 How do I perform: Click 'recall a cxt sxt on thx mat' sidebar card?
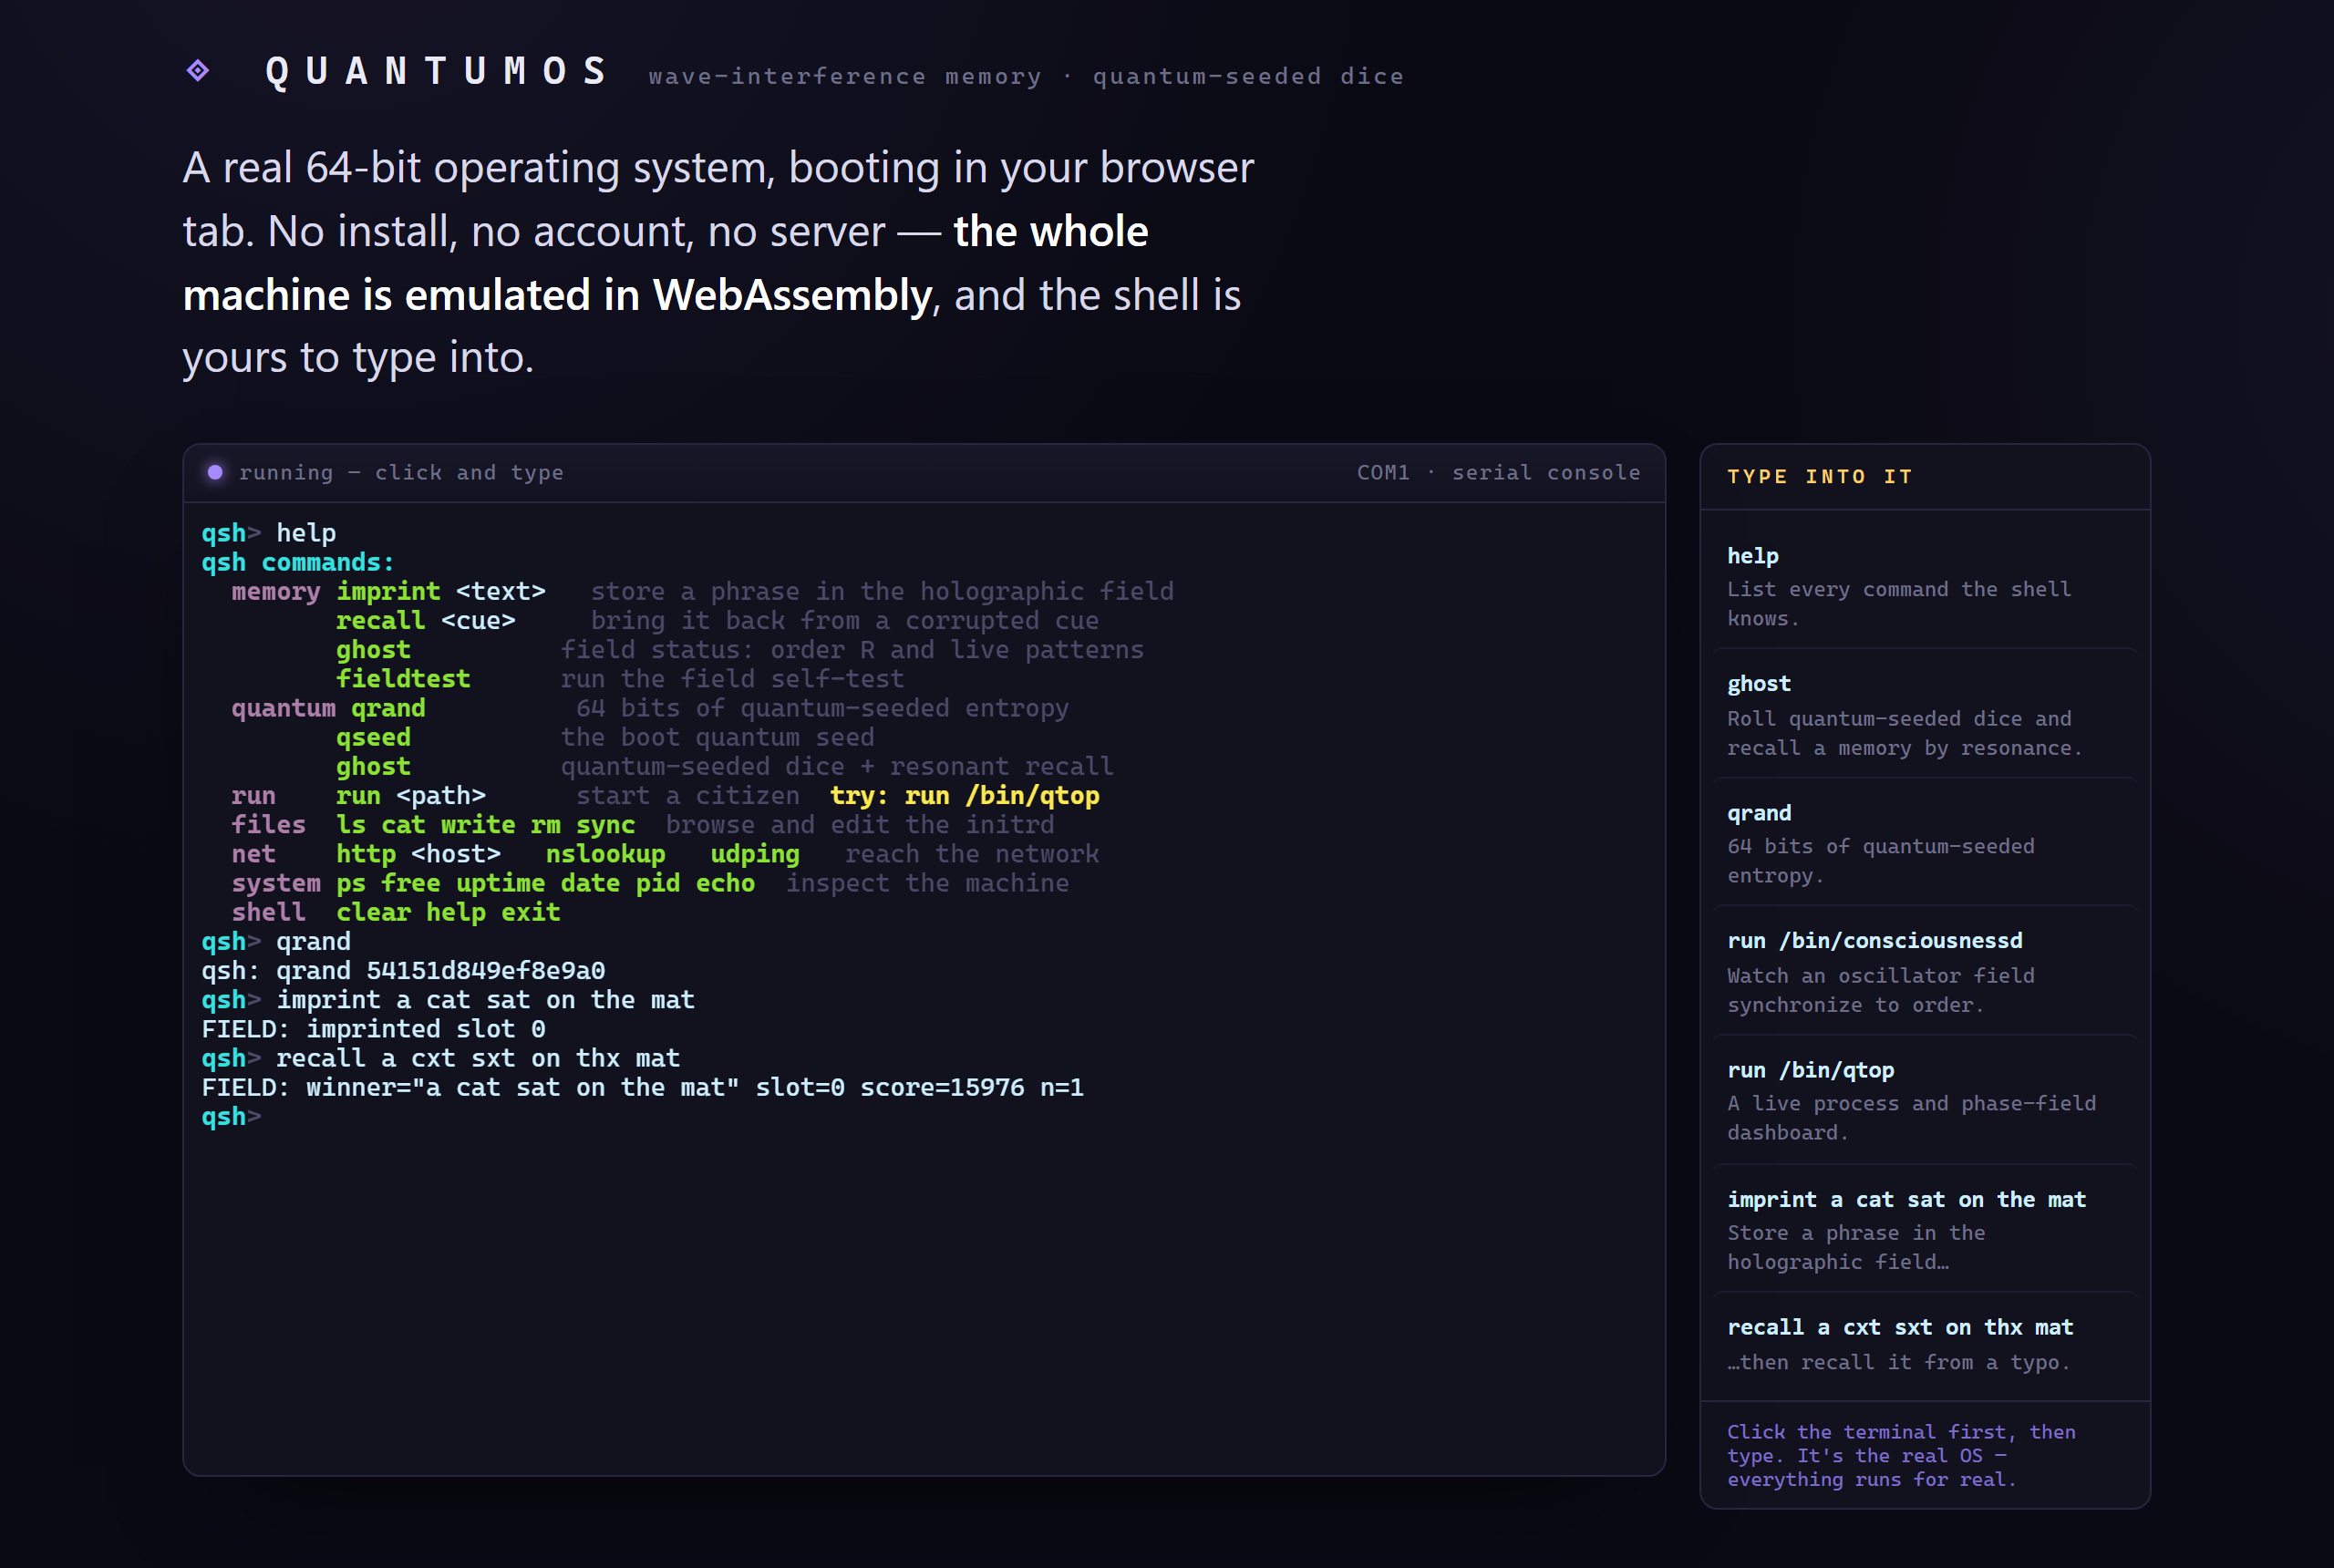coord(1924,1344)
